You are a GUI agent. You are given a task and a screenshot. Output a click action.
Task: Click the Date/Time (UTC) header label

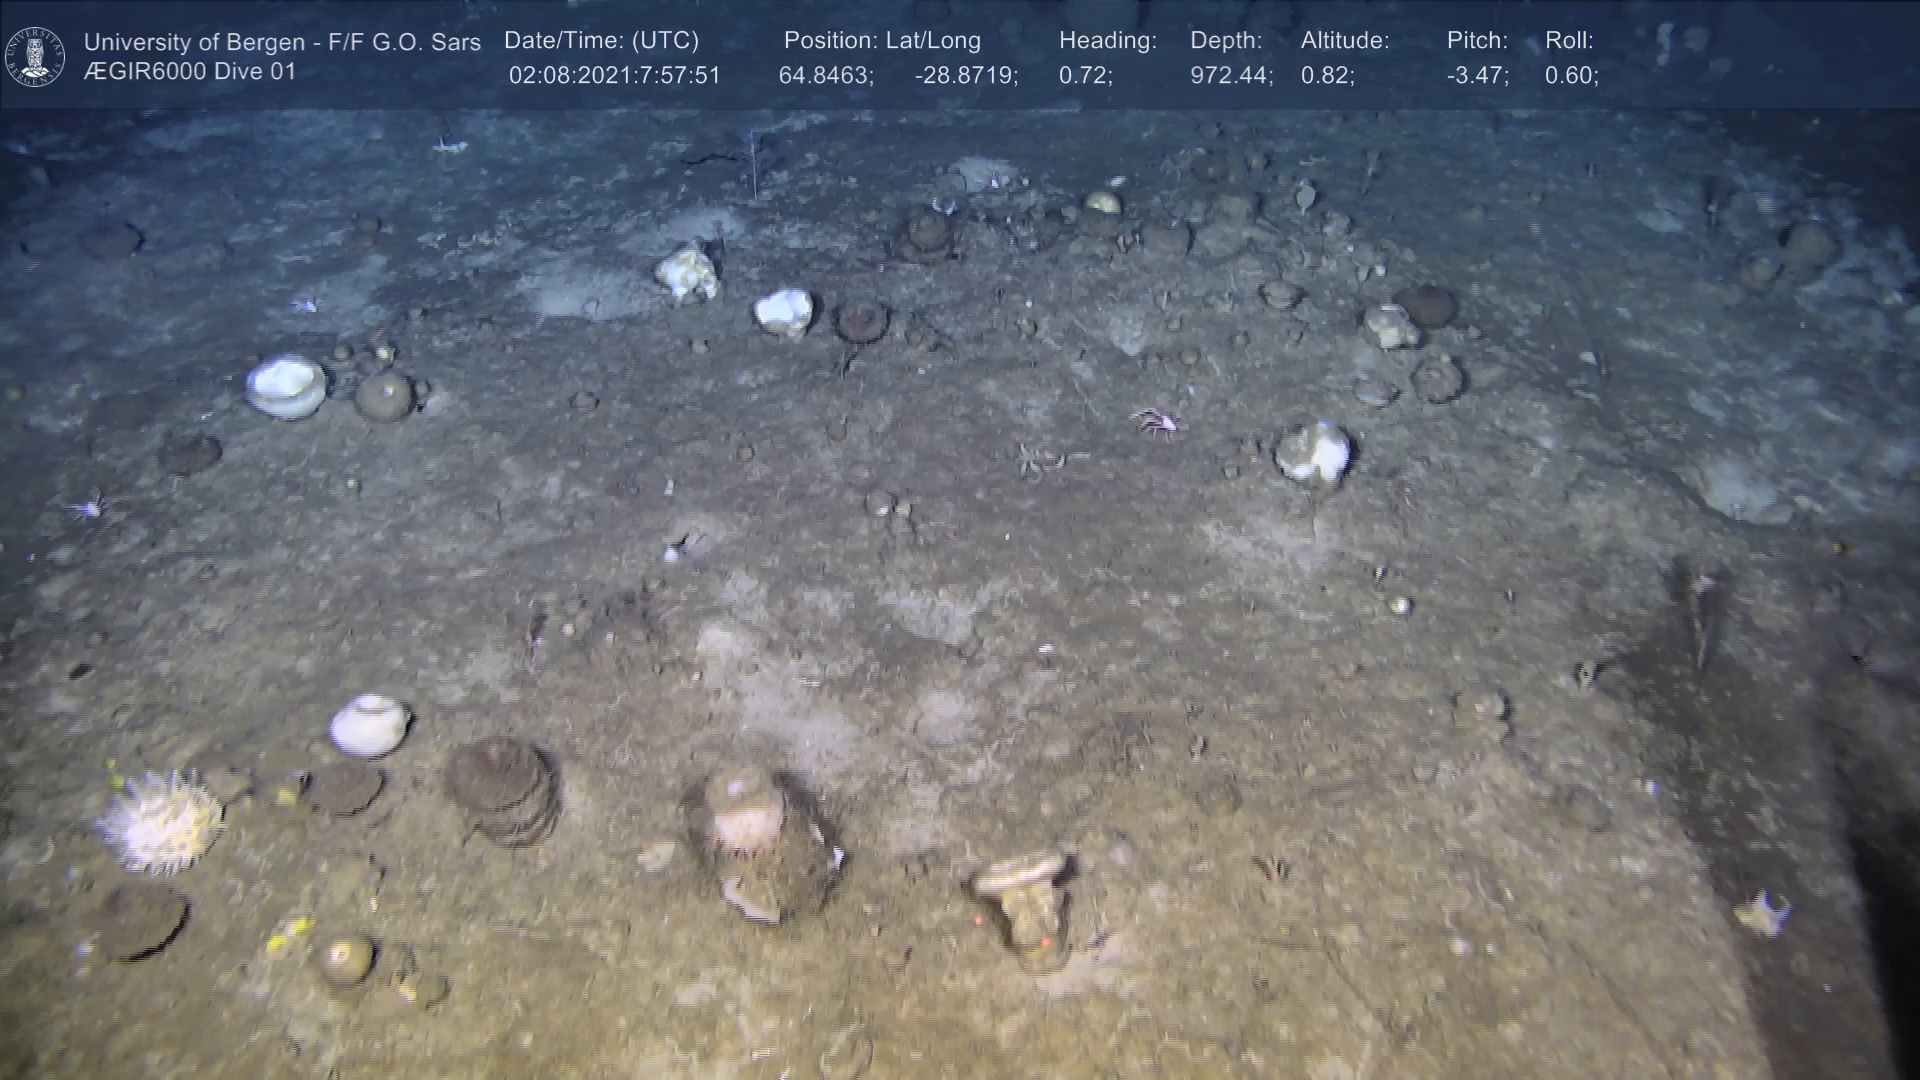pyautogui.click(x=601, y=41)
